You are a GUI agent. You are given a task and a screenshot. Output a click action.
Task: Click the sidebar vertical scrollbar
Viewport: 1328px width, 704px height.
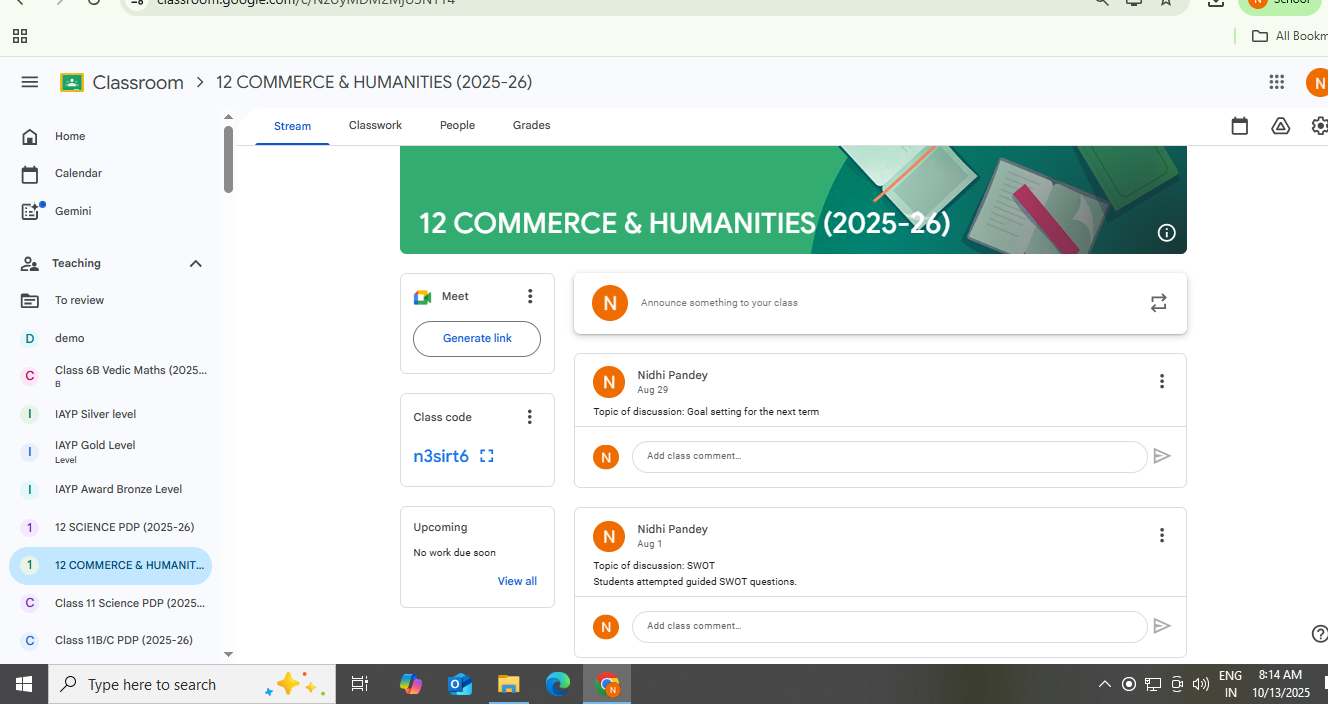point(228,160)
